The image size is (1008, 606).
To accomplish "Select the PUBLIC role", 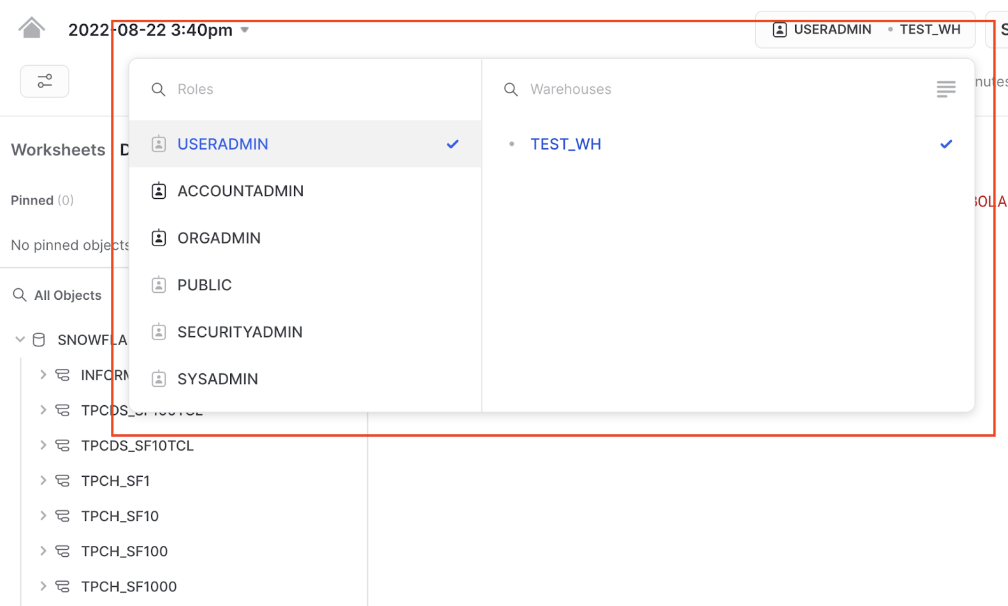I will click(x=305, y=285).
